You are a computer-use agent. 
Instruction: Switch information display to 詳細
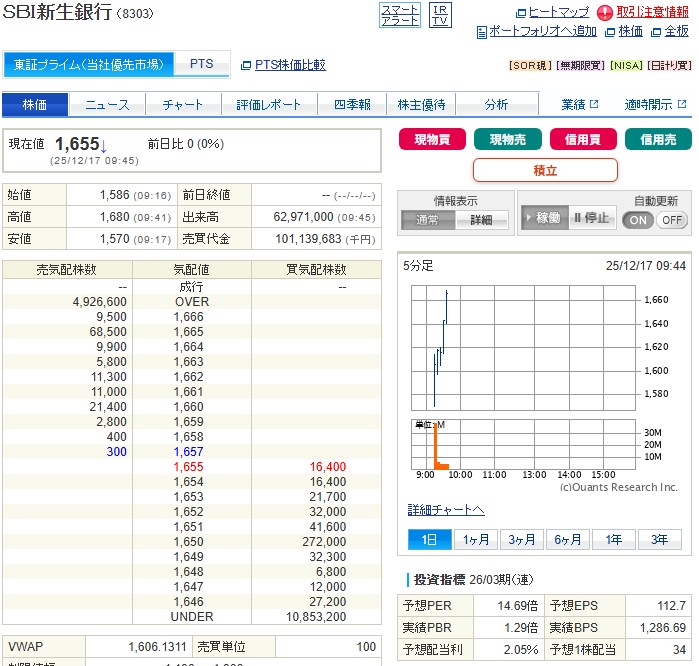[481, 220]
